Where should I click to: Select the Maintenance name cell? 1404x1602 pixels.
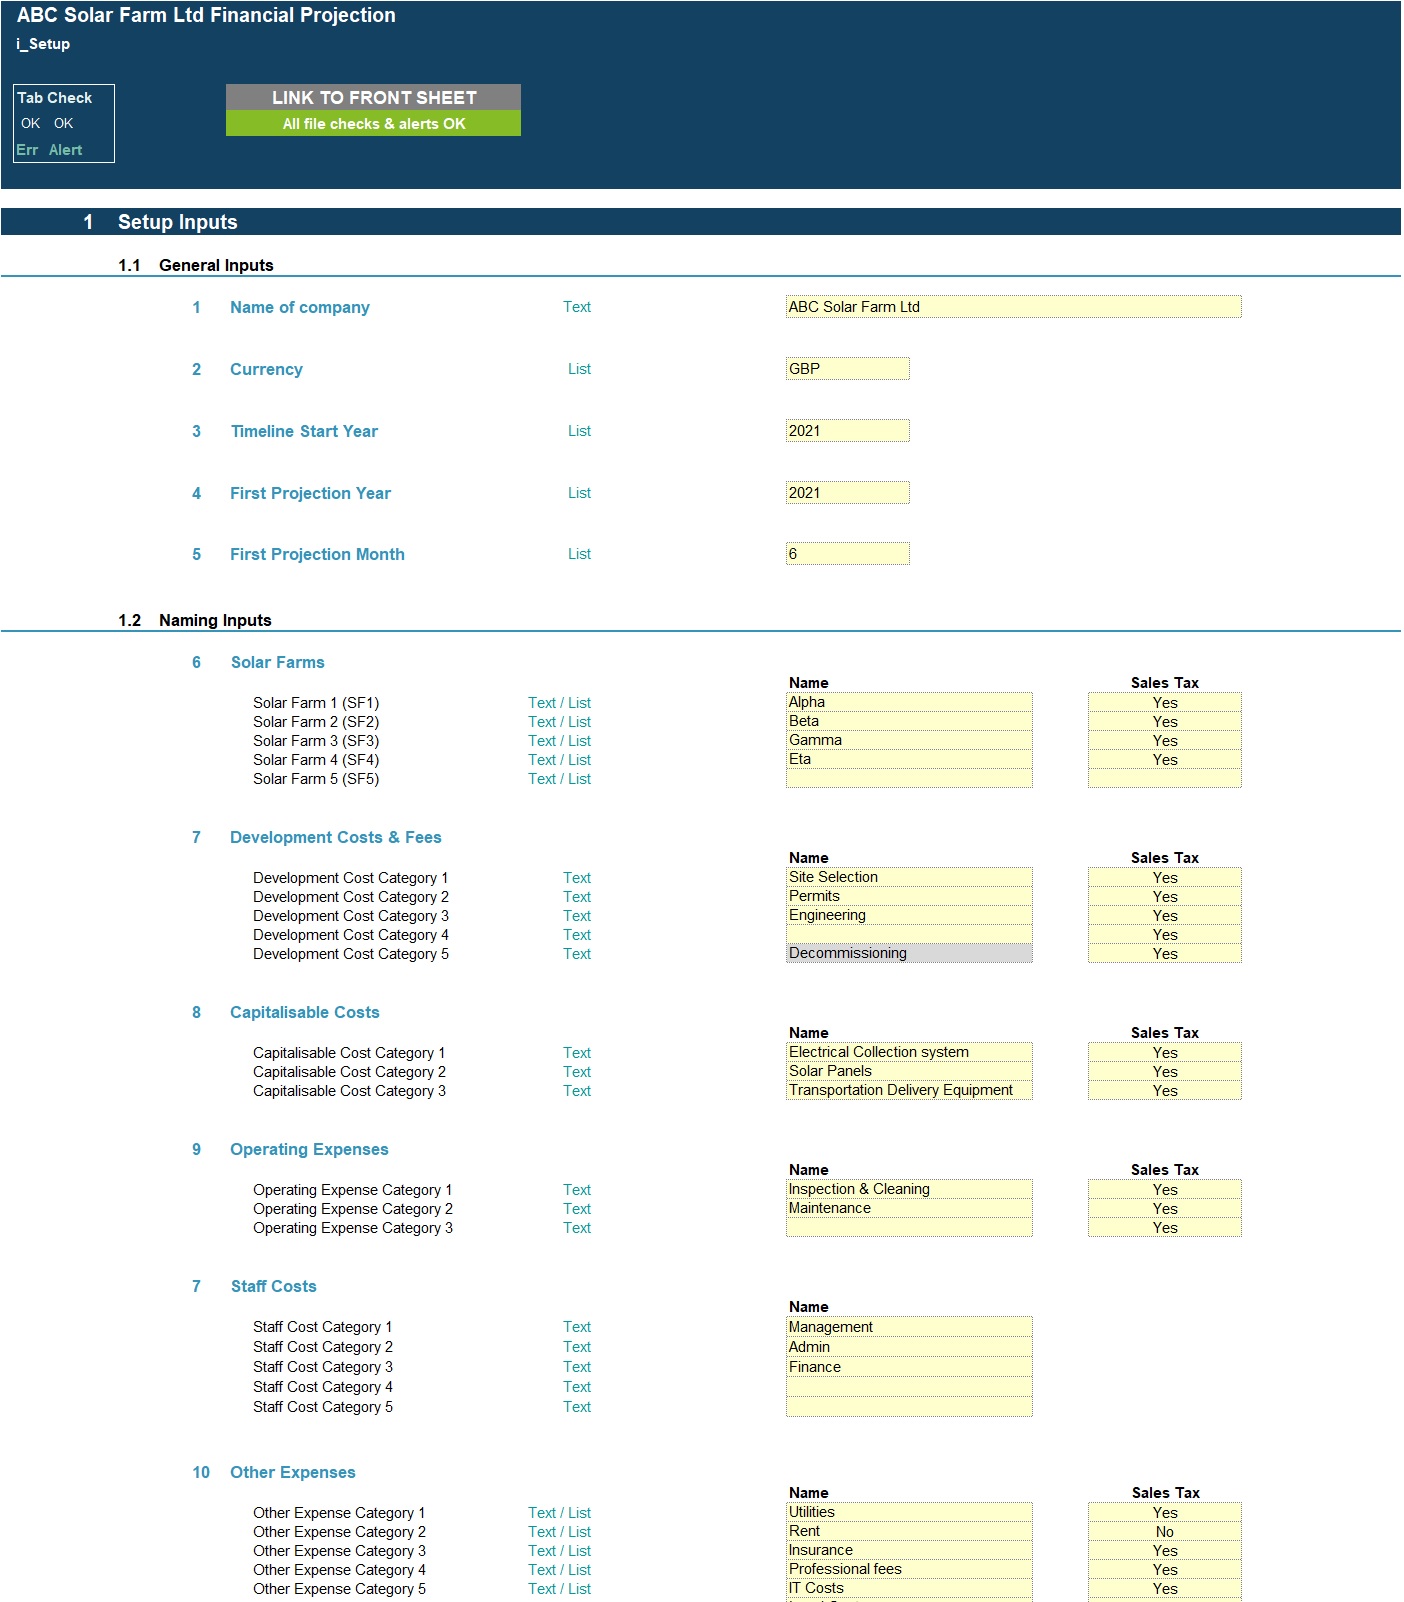click(909, 1208)
